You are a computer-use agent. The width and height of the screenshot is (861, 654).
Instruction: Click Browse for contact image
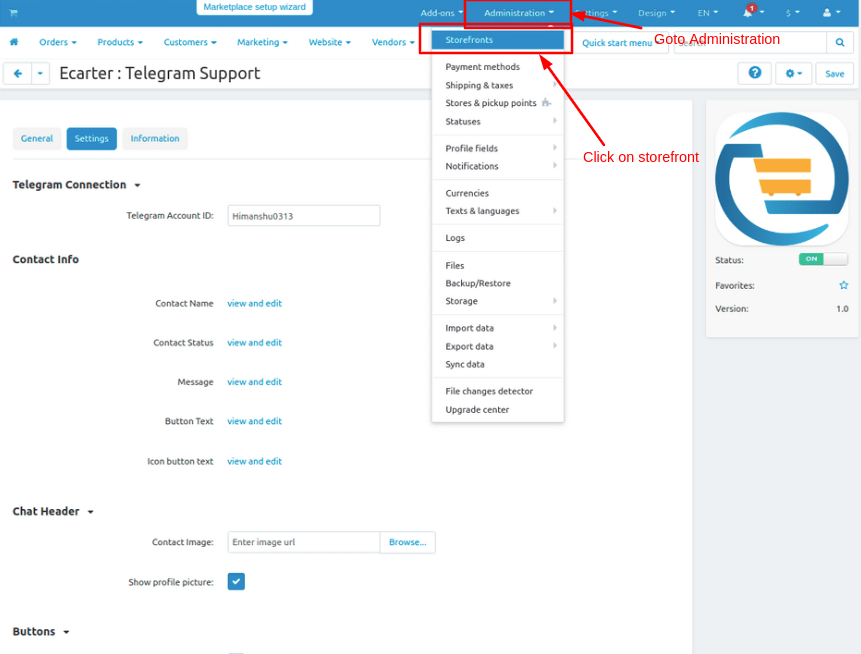pyautogui.click(x=407, y=542)
